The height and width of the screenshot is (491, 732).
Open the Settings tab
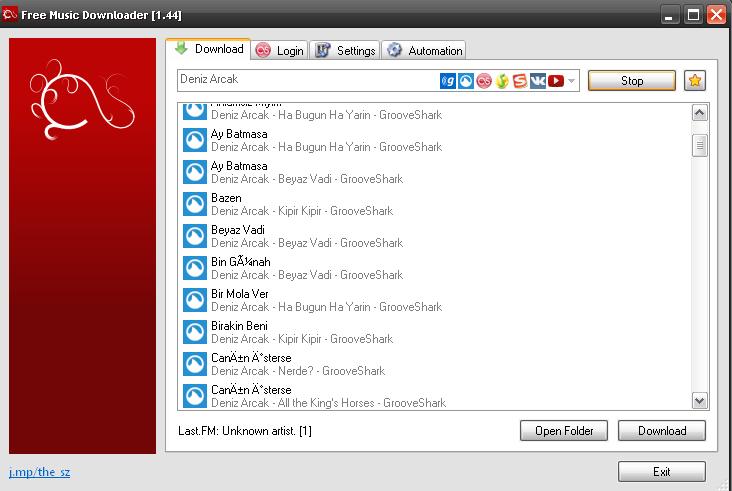tap(345, 50)
